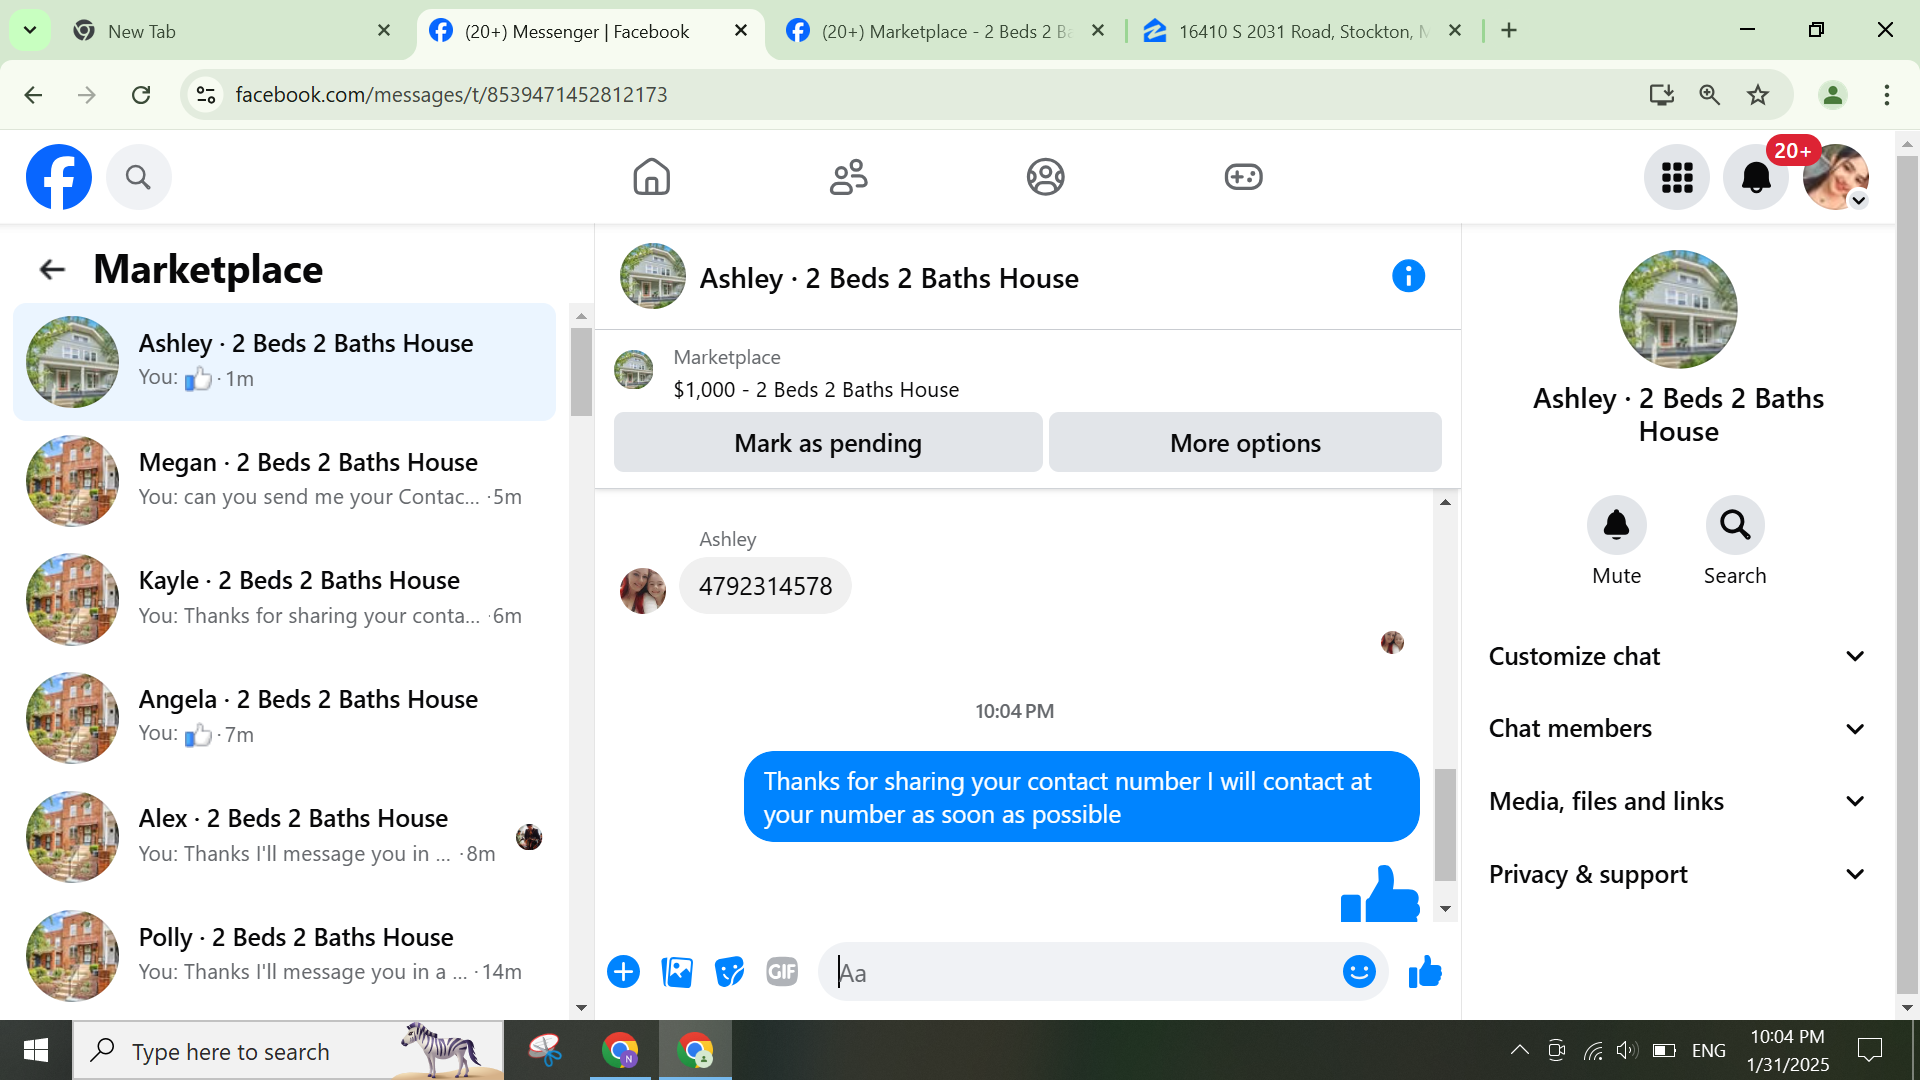This screenshot has height=1080, width=1920.
Task: Select the Ashley conversation in chat list
Action: pos(285,362)
